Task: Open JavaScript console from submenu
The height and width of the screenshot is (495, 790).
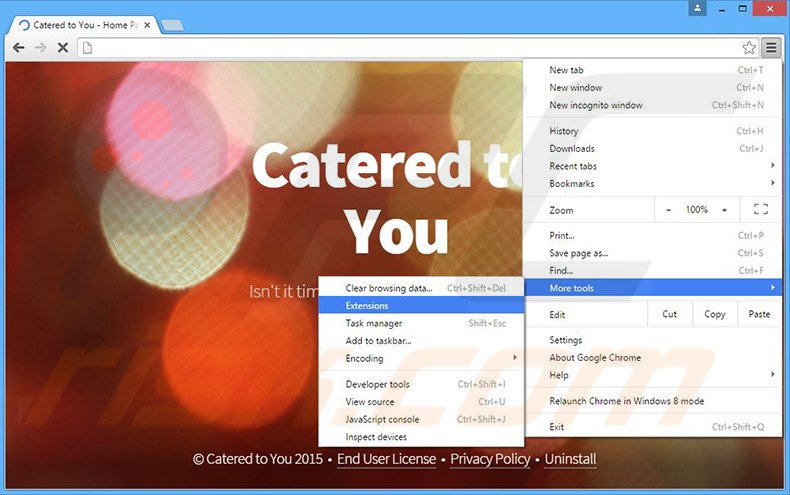Action: point(422,419)
